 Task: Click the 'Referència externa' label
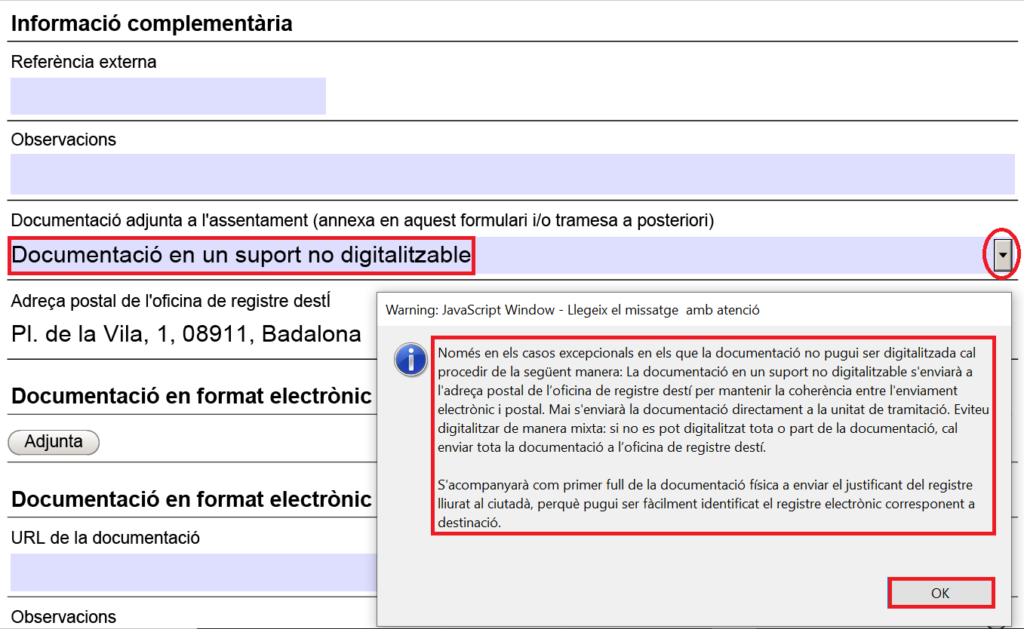(x=84, y=62)
